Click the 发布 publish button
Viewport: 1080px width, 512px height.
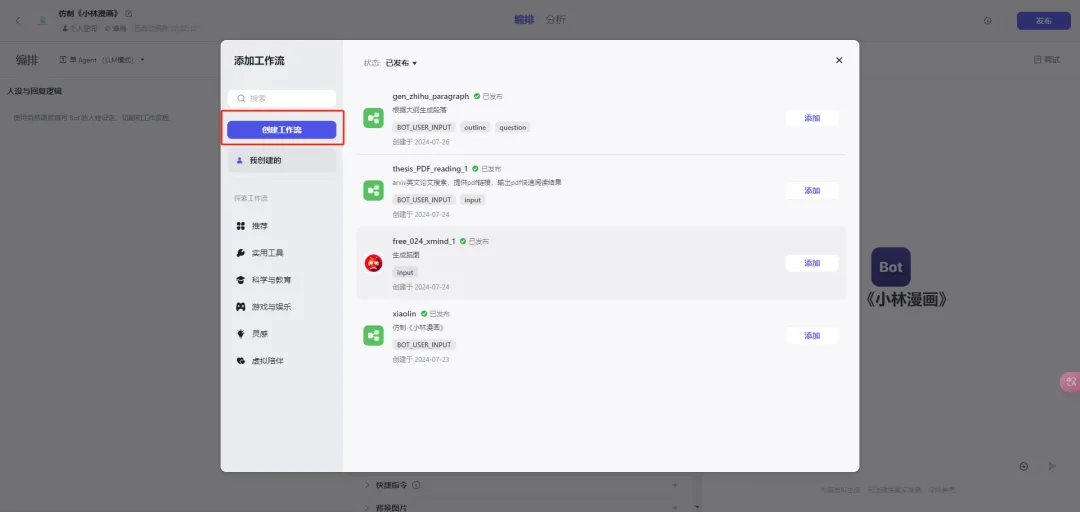click(1043, 21)
